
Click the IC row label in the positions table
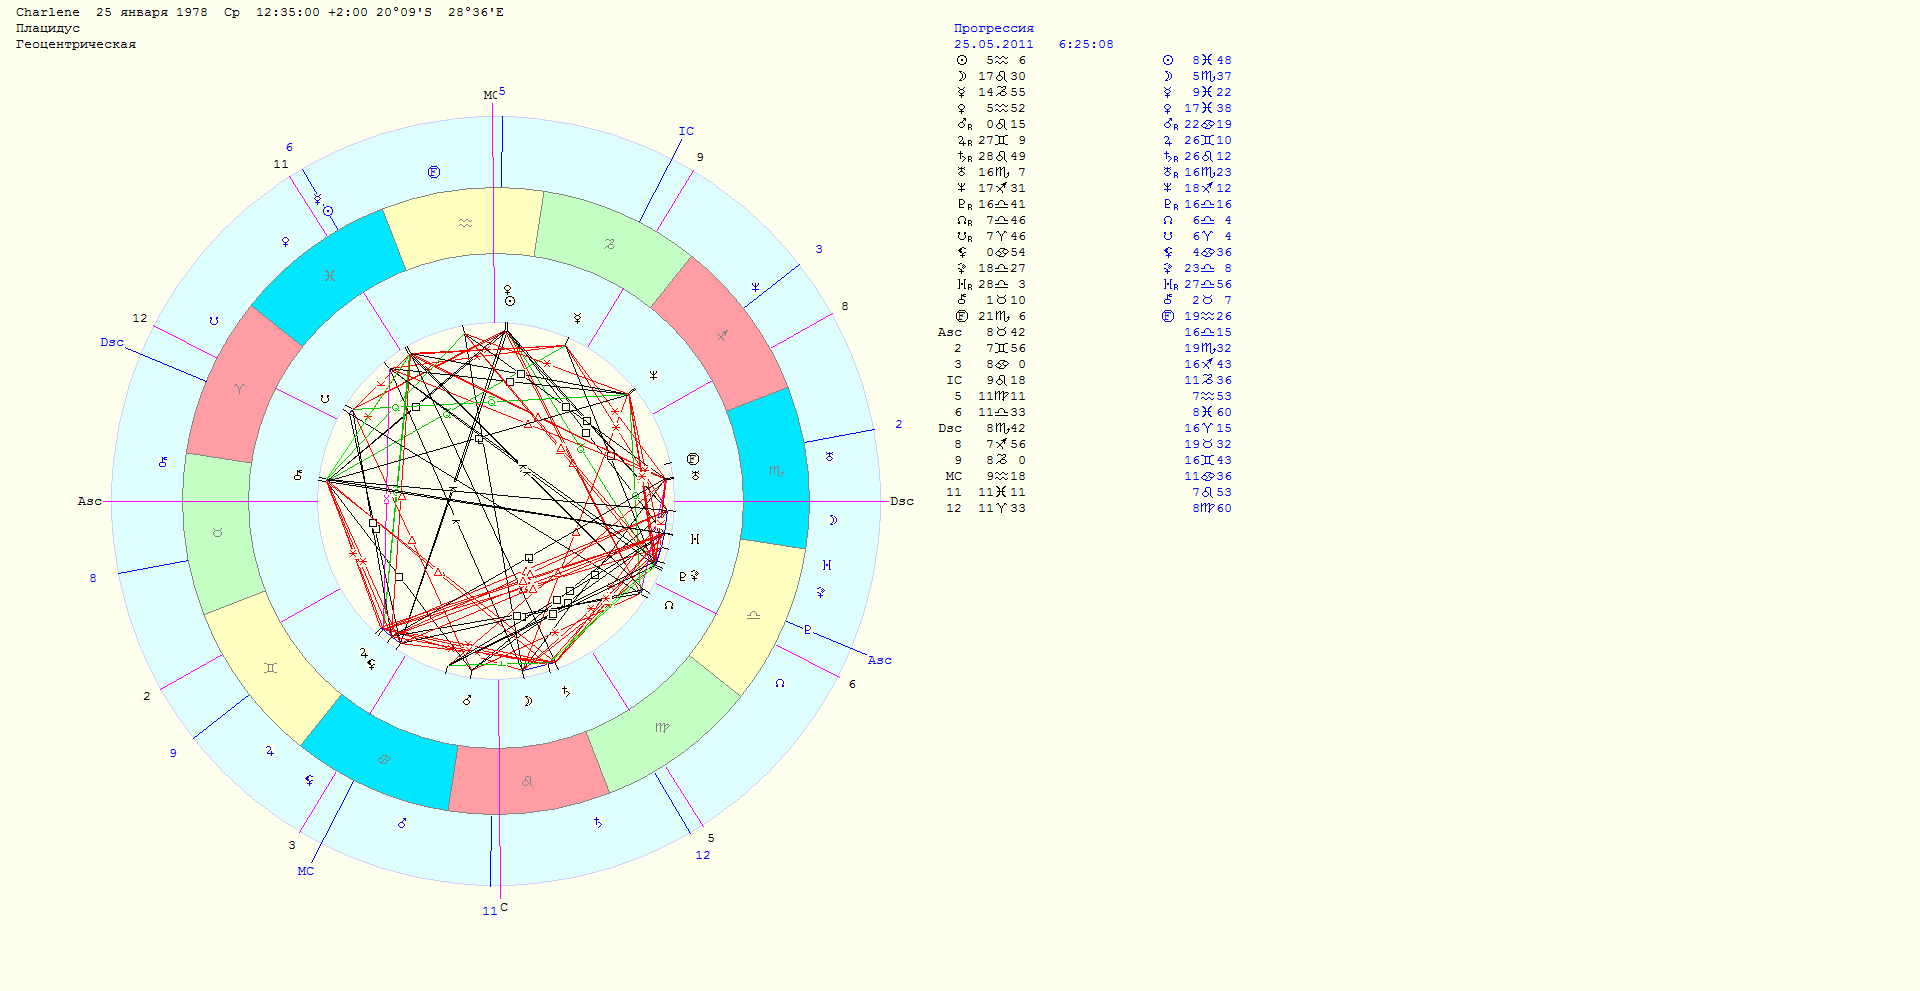click(954, 380)
